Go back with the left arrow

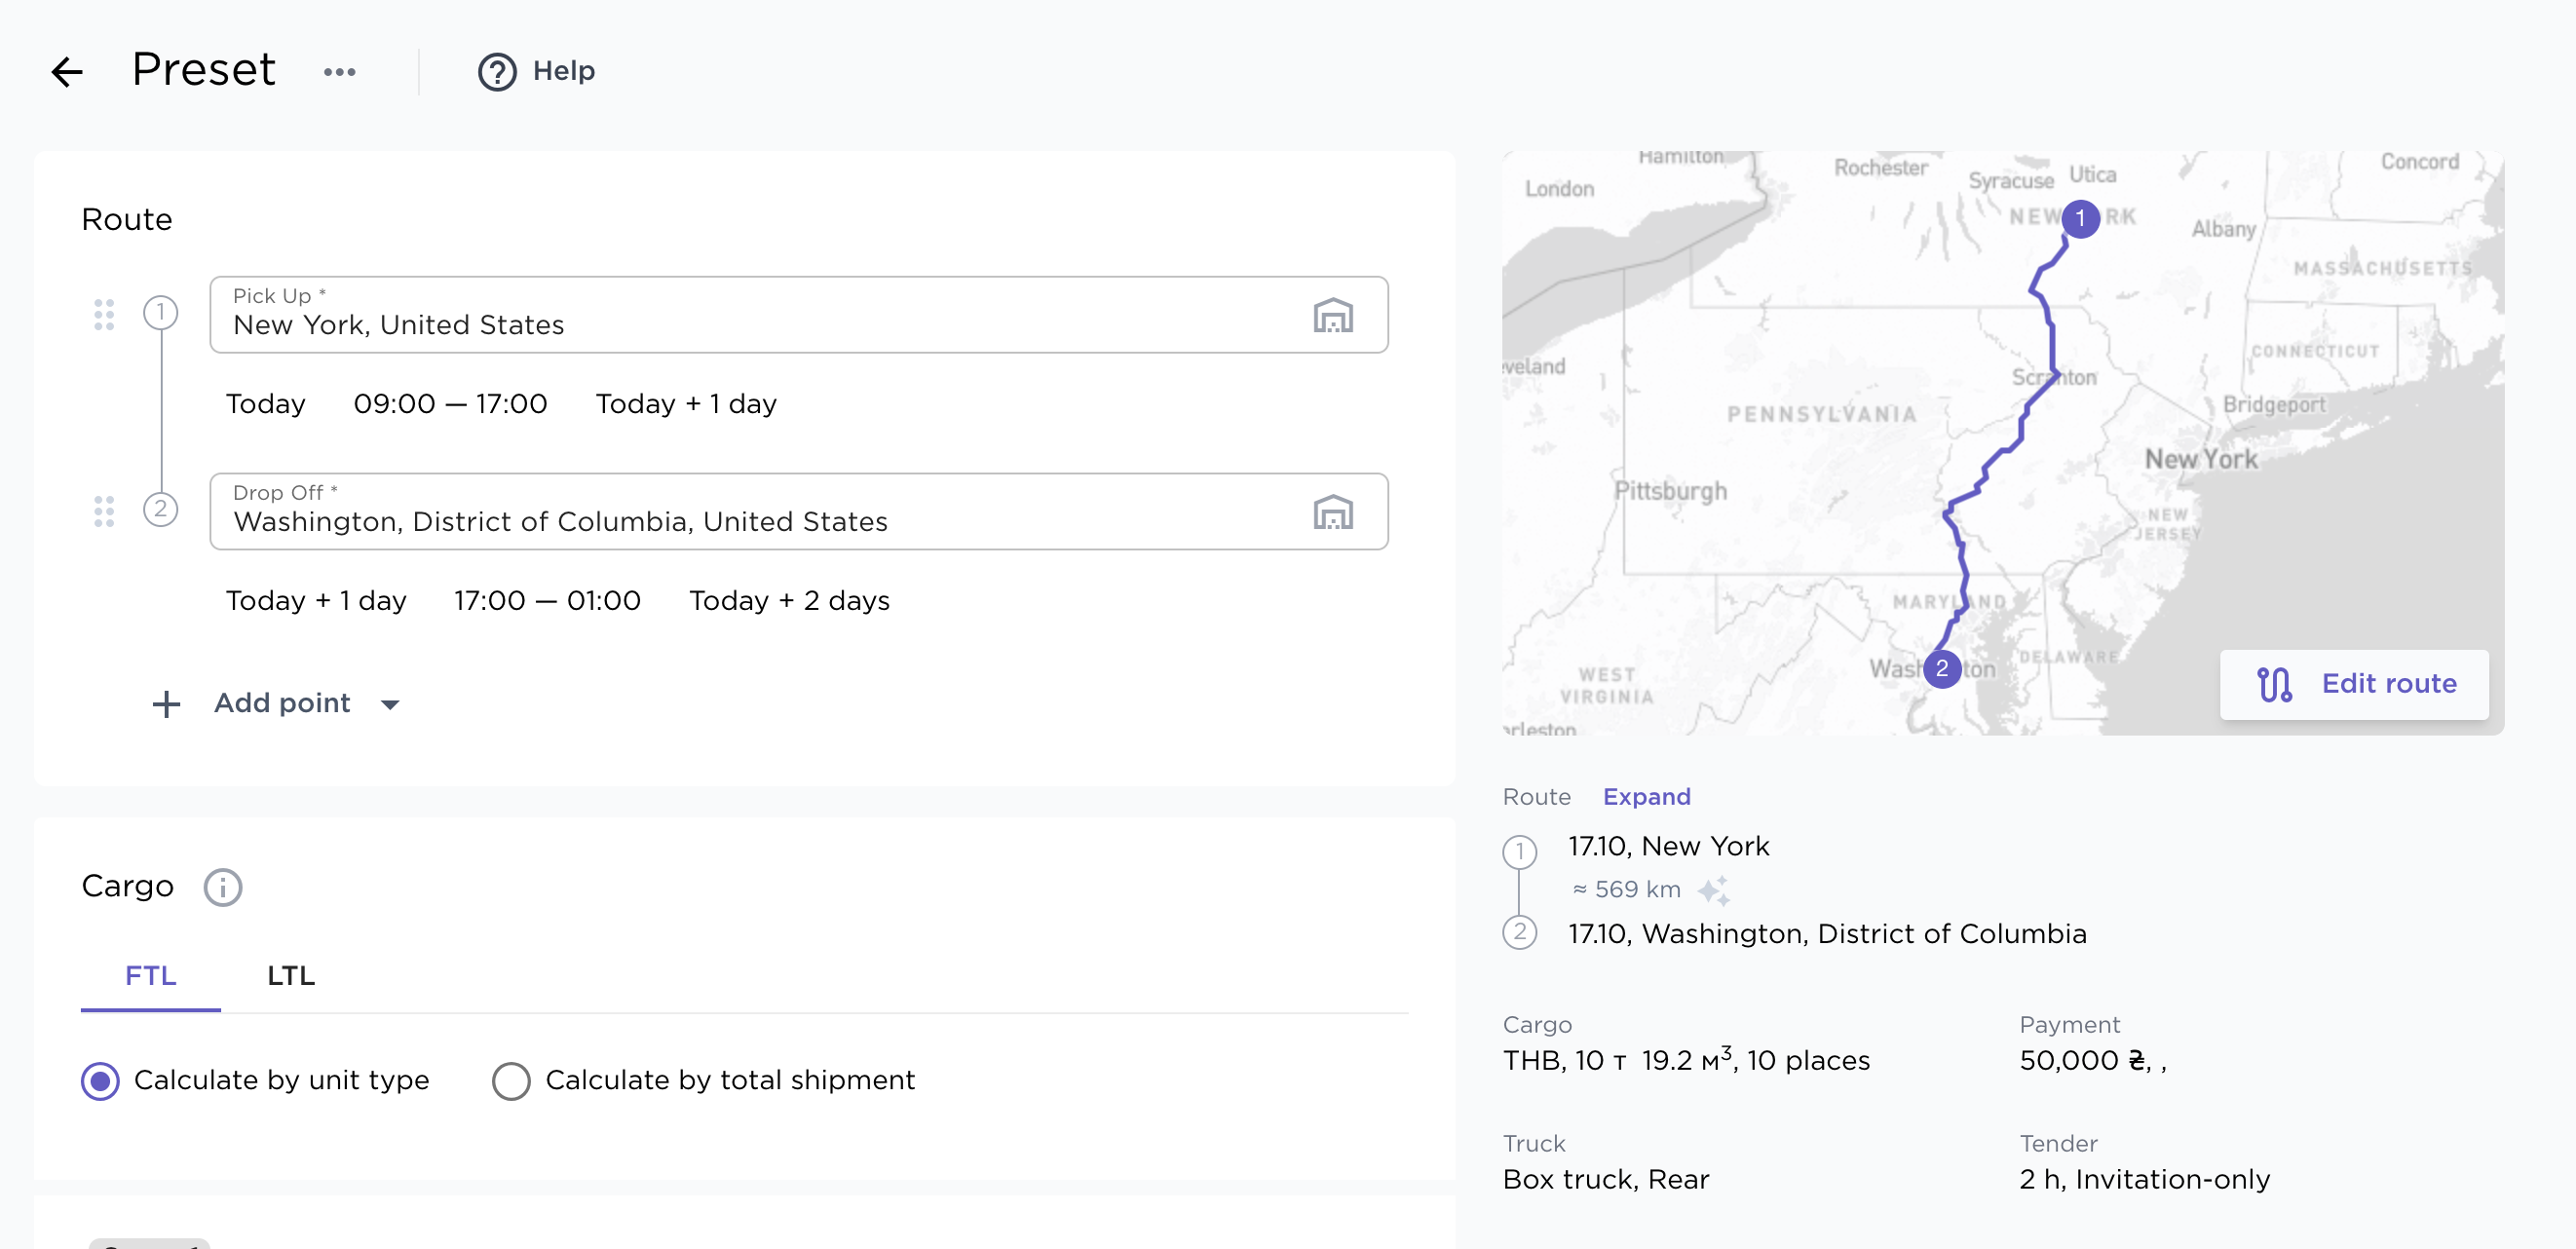point(67,71)
